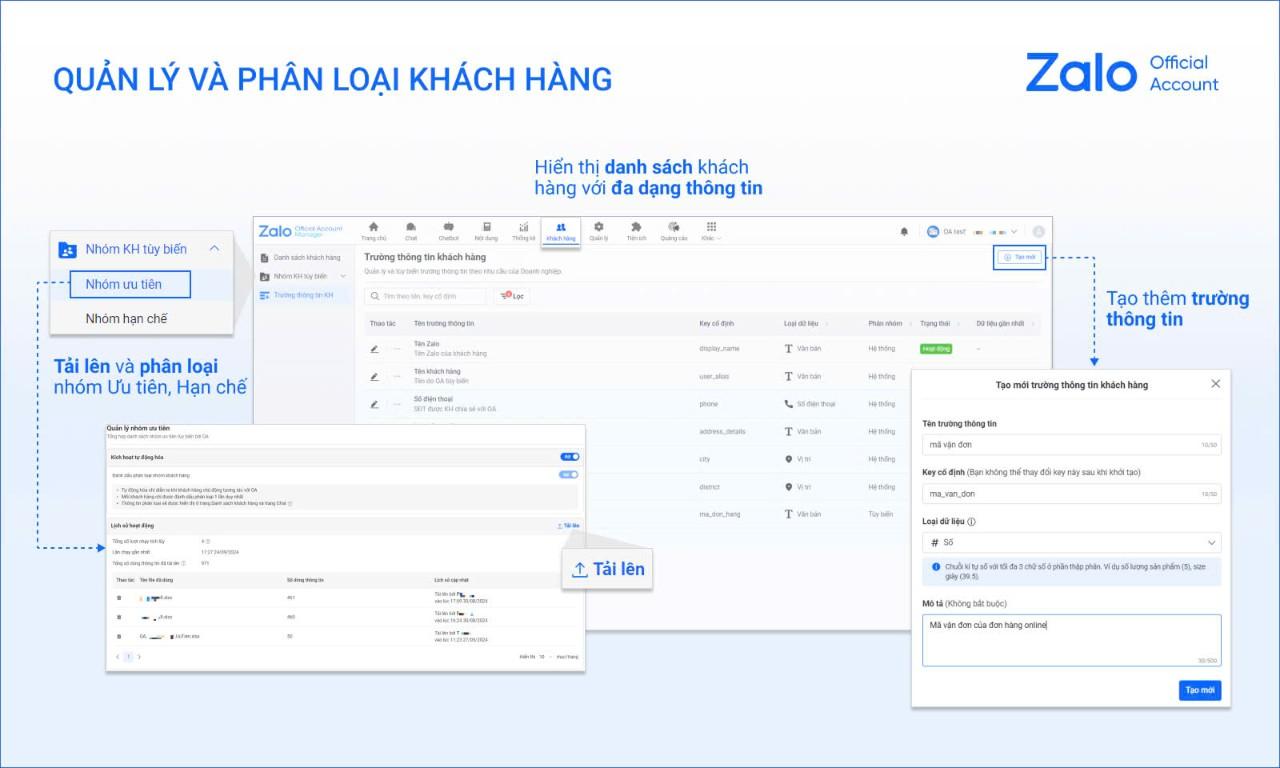The height and width of the screenshot is (768, 1280).
Task: Click the Mô tả description text area
Action: (x=1071, y=640)
